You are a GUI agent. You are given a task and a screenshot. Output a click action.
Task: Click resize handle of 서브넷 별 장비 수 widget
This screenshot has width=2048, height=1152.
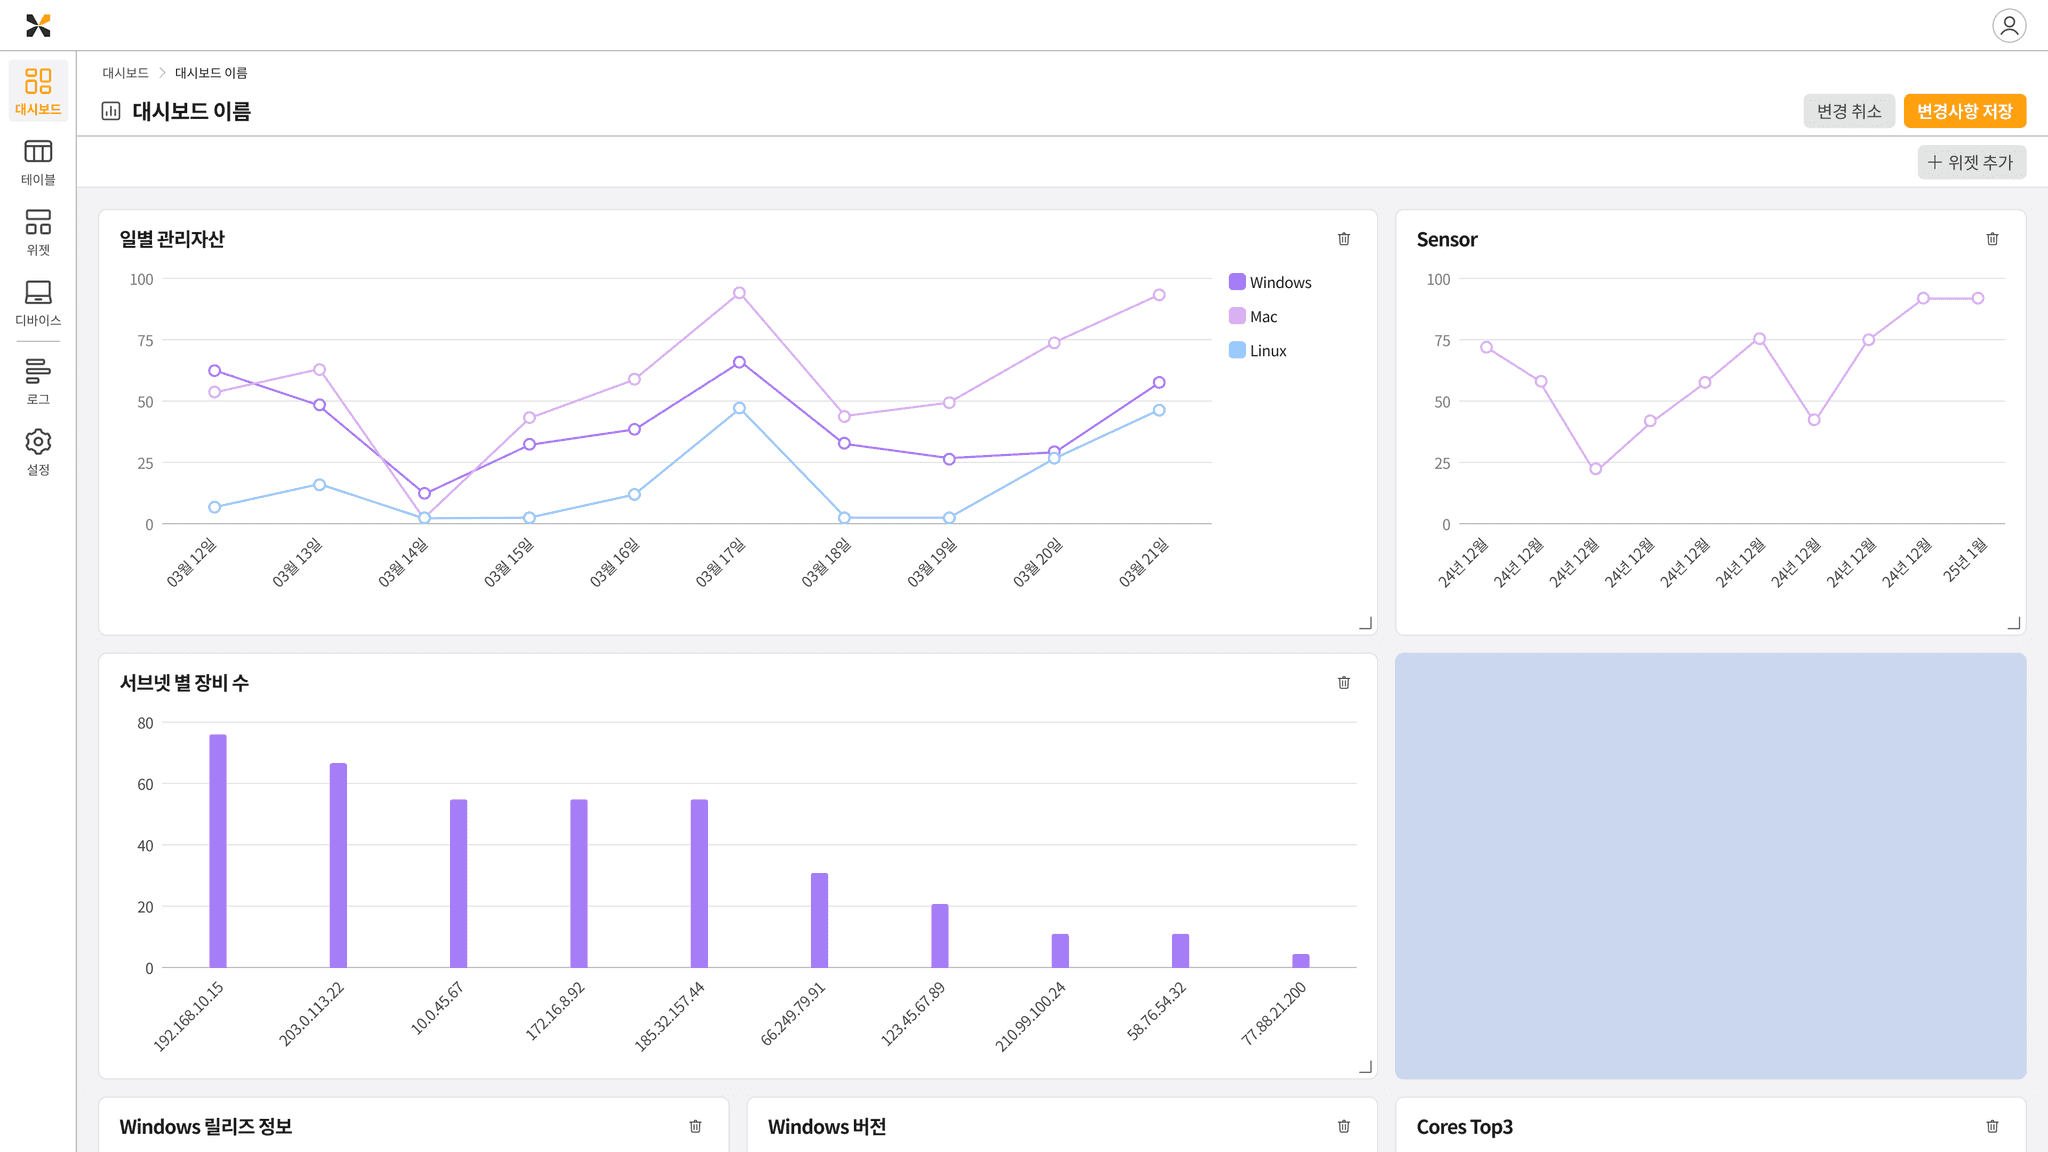pyautogui.click(x=1366, y=1067)
